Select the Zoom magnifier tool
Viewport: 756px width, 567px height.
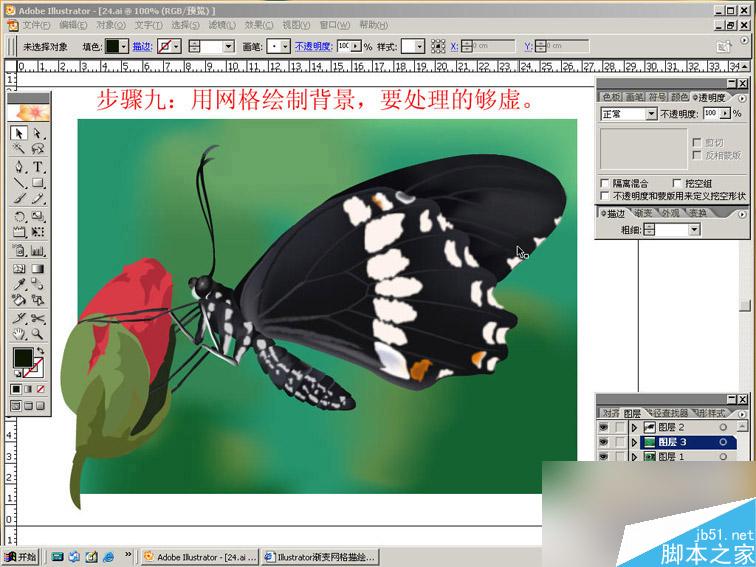[38, 334]
